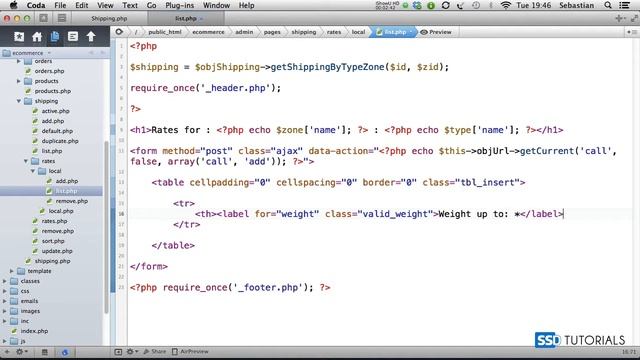This screenshot has width=640, height=360.
Task: Expand the inc folder
Action: 4,321
